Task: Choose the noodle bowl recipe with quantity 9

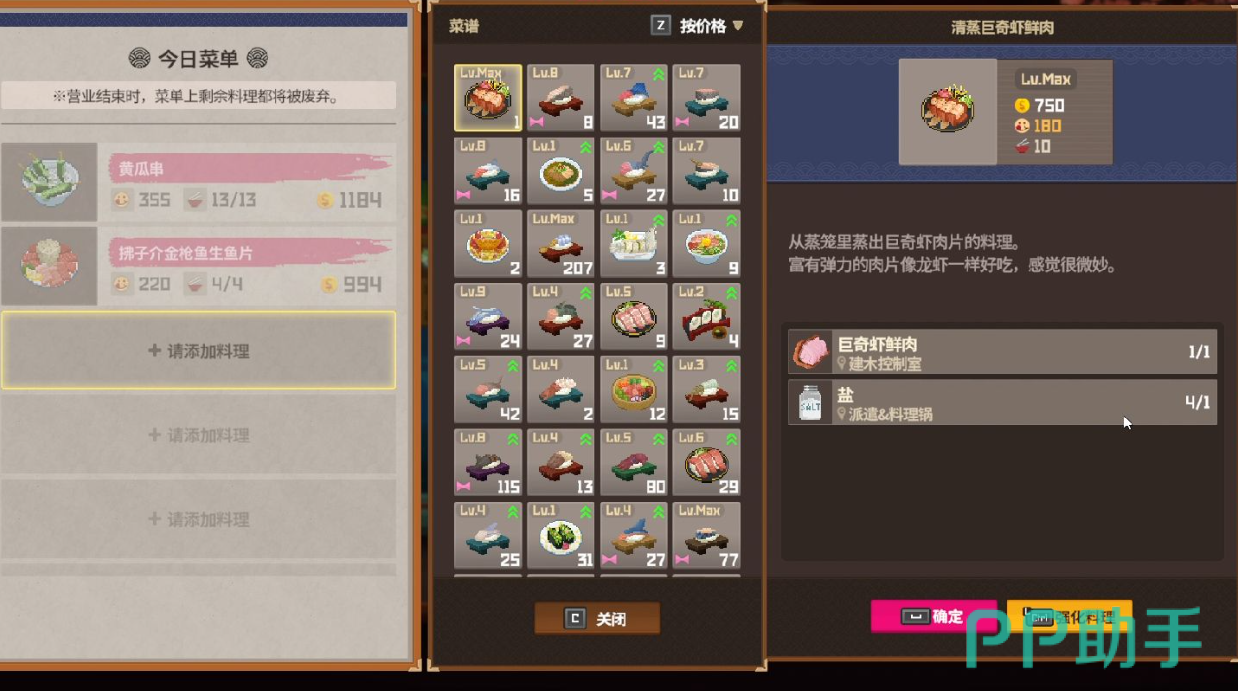Action: [707, 243]
